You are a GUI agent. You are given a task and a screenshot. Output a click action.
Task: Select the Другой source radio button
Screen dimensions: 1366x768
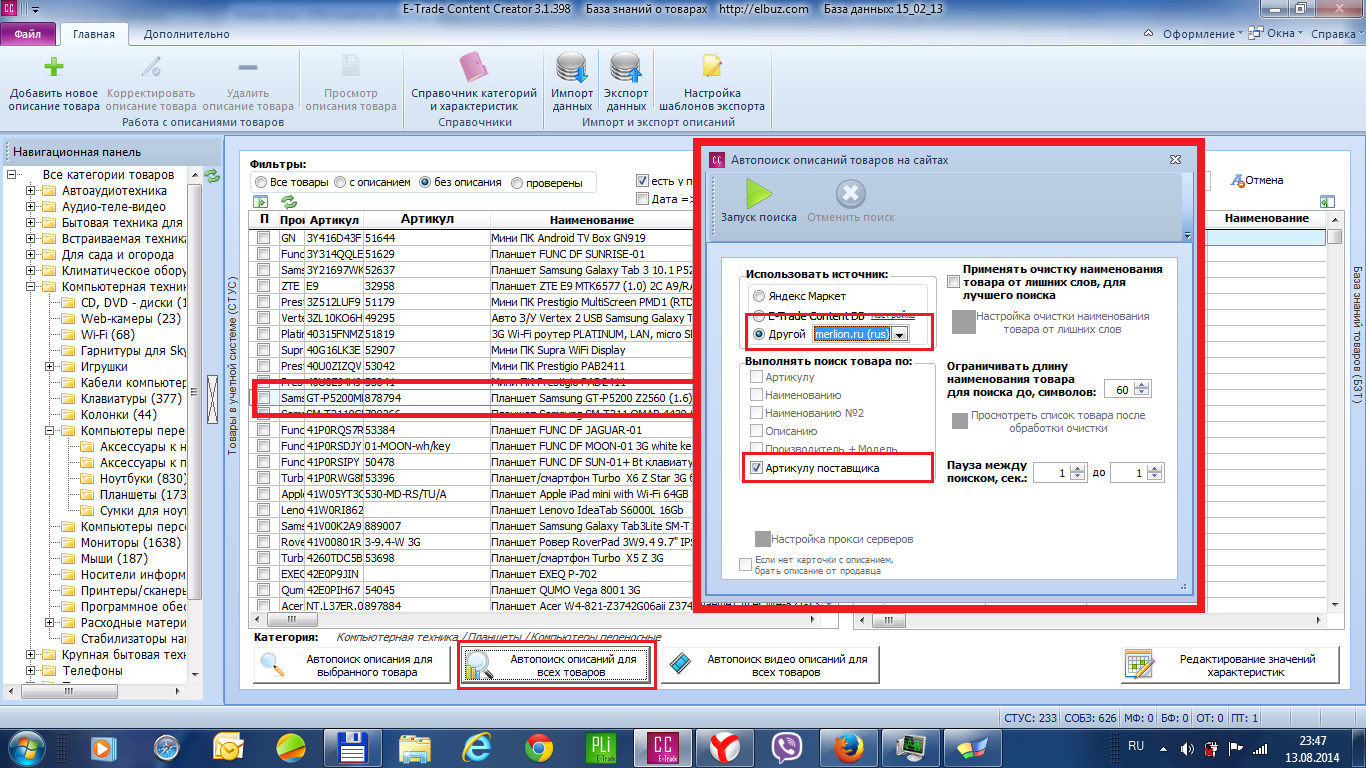pyautogui.click(x=760, y=334)
